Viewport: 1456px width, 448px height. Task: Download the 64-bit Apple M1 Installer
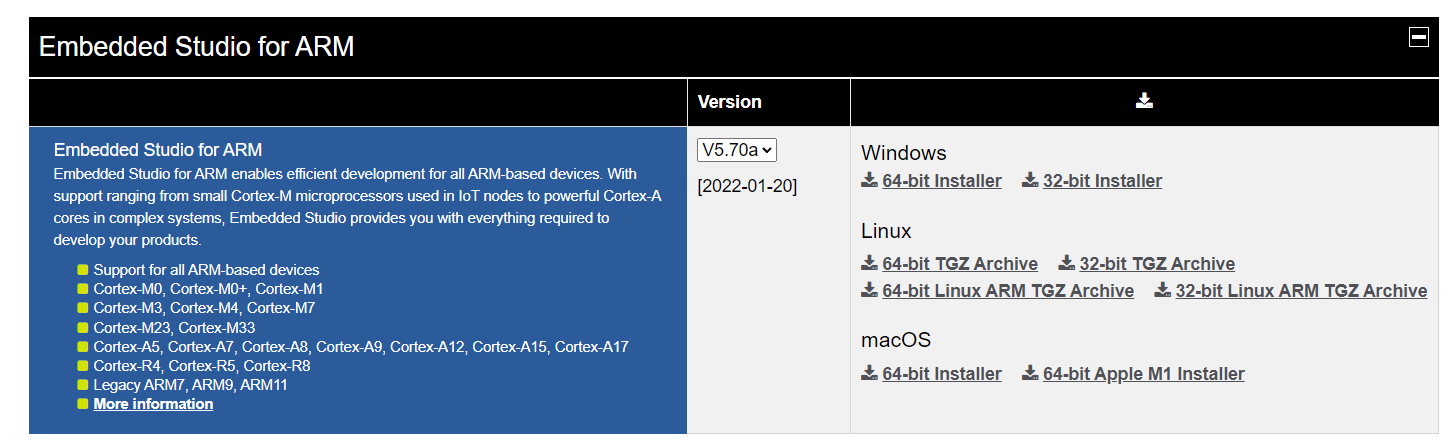tap(1144, 374)
